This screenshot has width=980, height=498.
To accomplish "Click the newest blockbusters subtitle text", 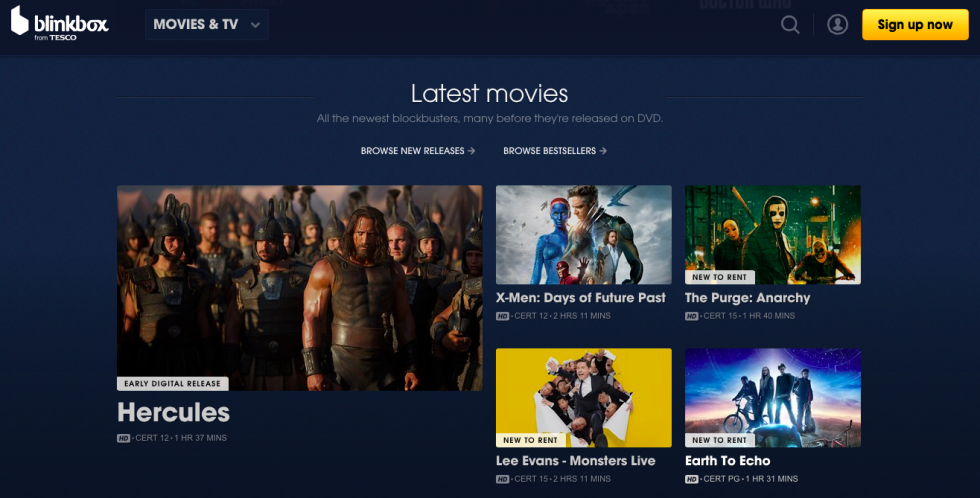I will 489,118.
